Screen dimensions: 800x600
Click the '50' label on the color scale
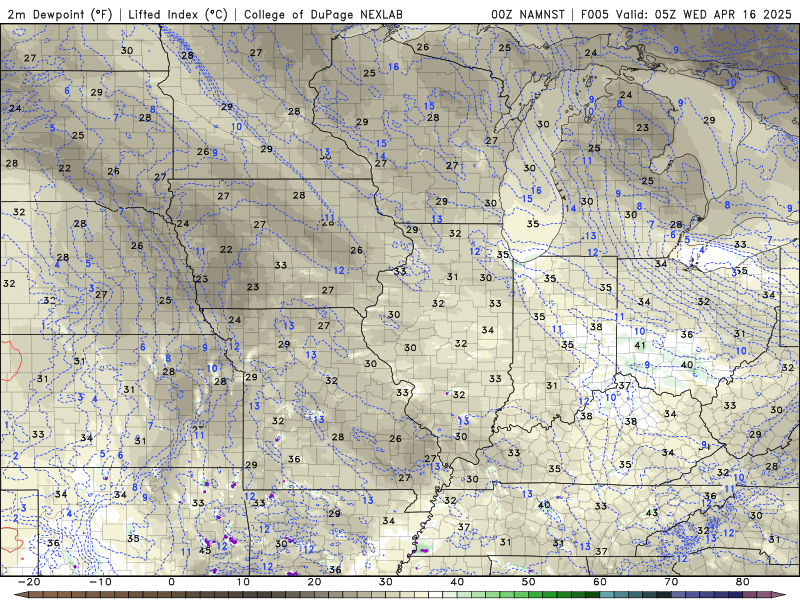point(529,582)
